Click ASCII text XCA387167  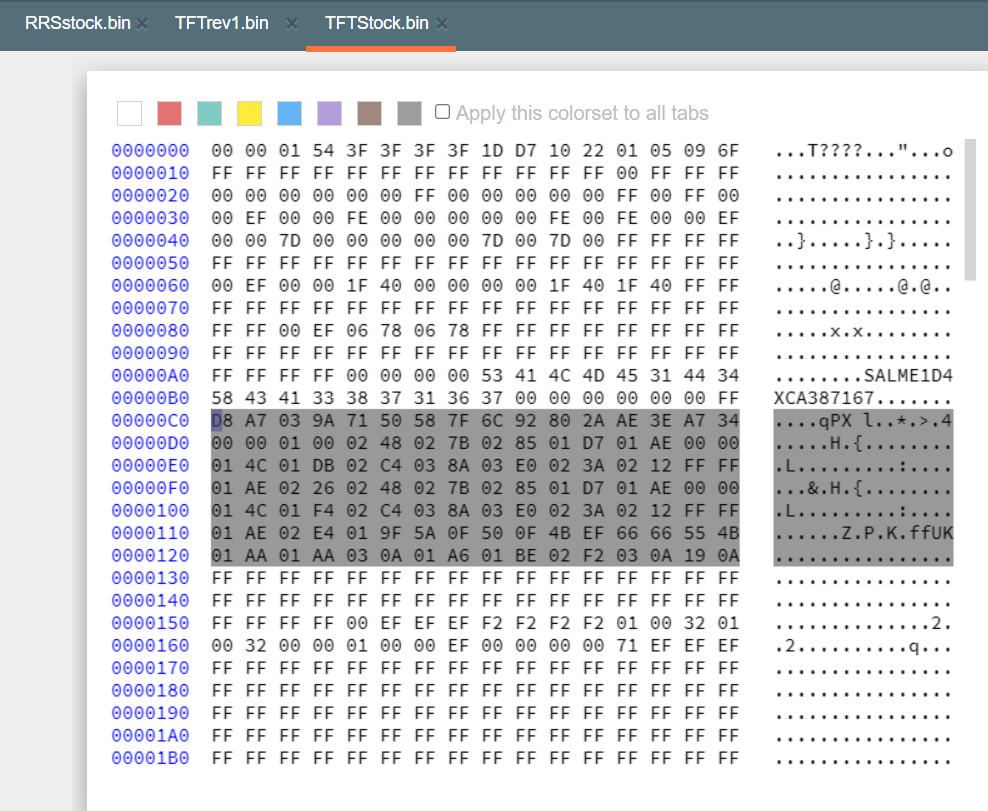pyautogui.click(x=824, y=398)
